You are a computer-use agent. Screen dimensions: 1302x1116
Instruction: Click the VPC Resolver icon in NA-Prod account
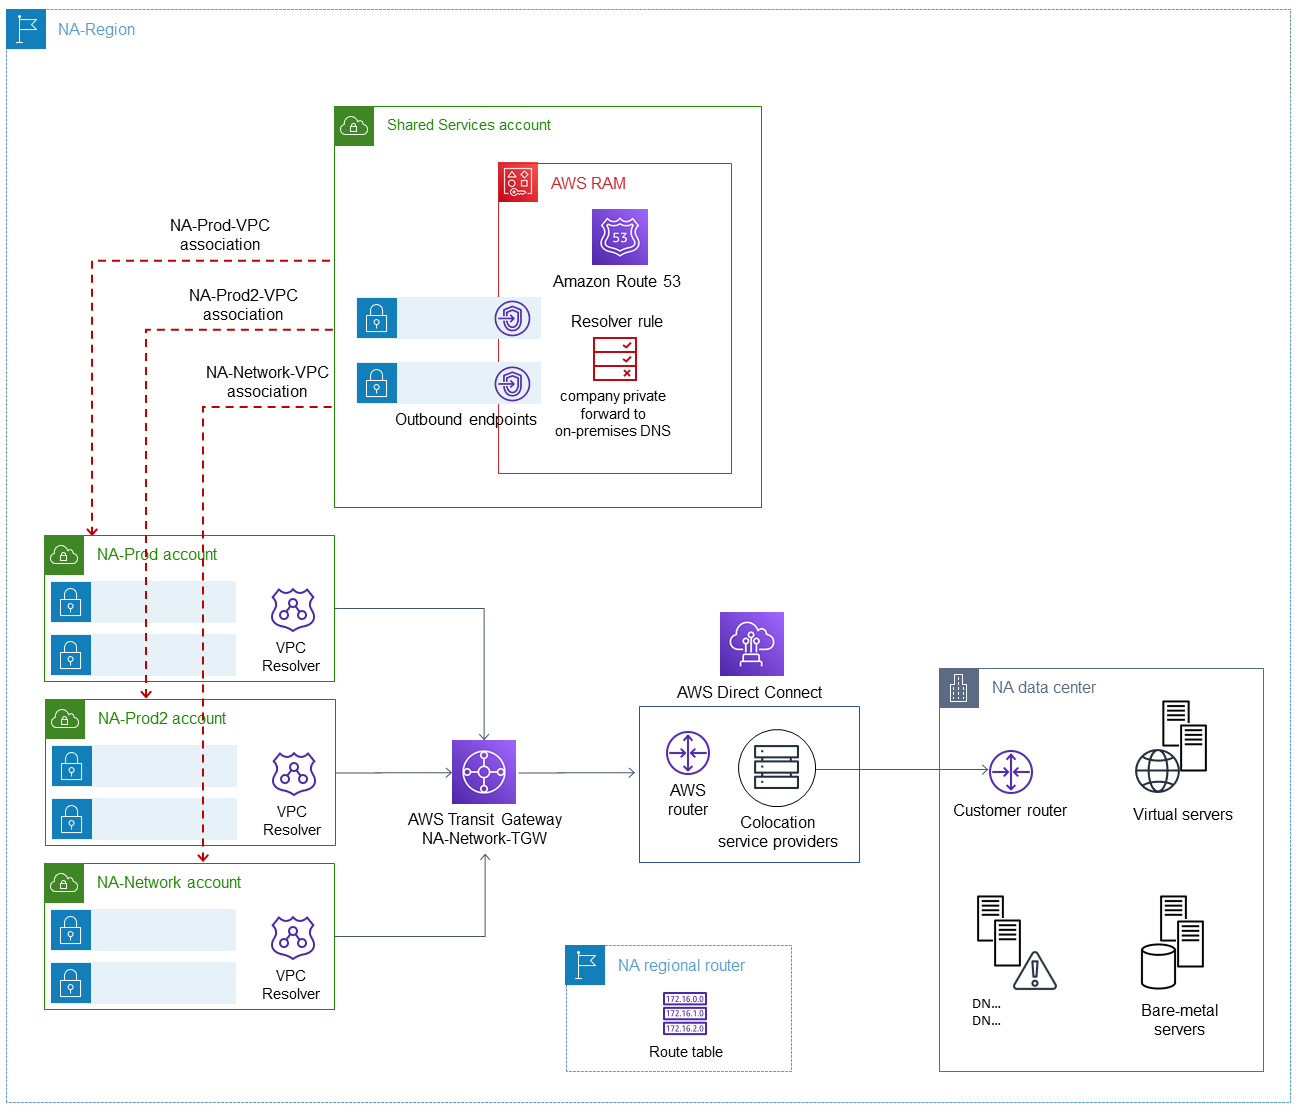click(293, 610)
